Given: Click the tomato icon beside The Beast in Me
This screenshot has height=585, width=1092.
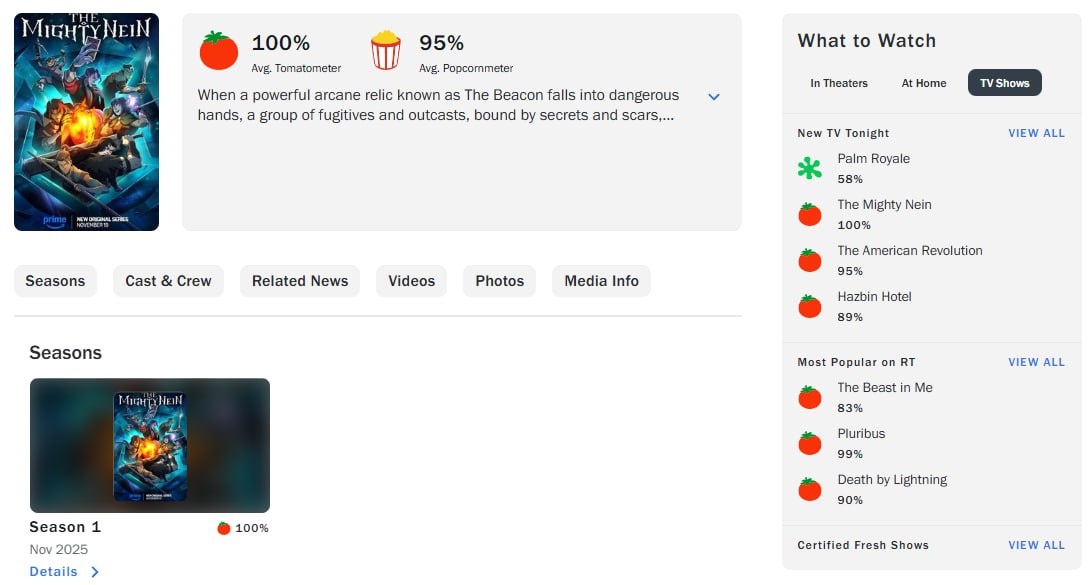Looking at the screenshot, I should [809, 398].
